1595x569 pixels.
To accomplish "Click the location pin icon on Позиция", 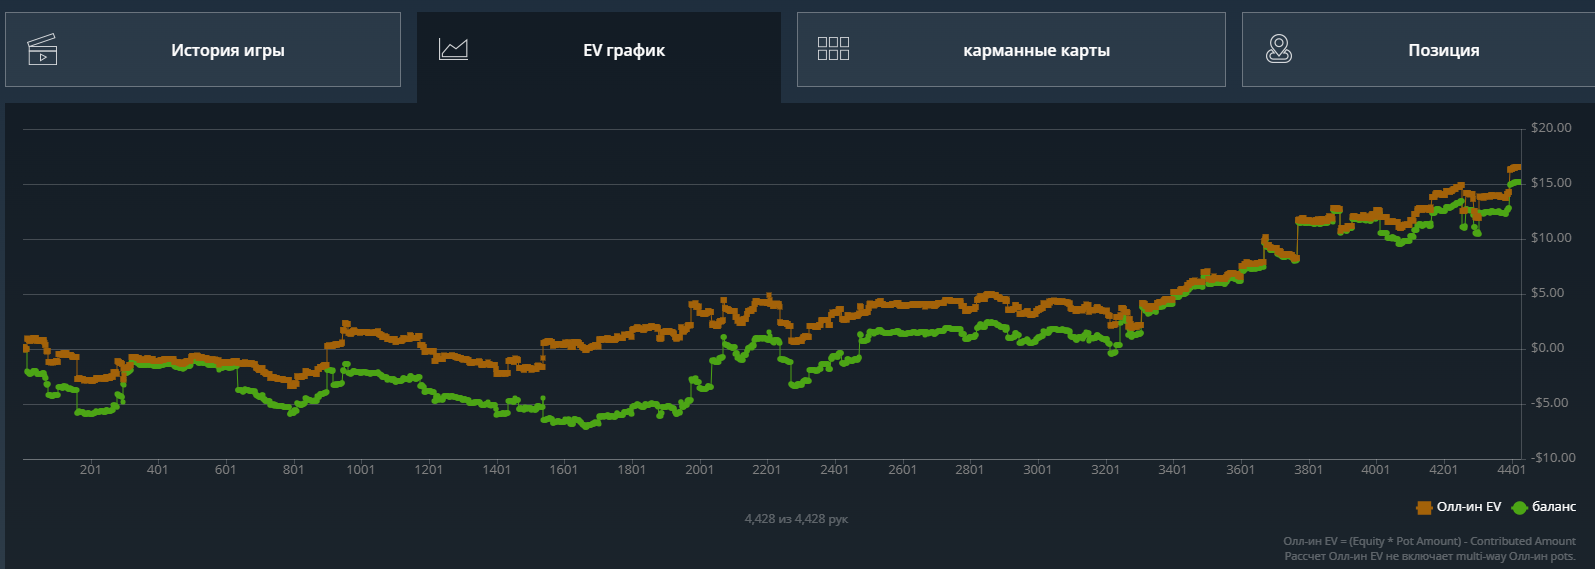I will tap(1278, 49).
